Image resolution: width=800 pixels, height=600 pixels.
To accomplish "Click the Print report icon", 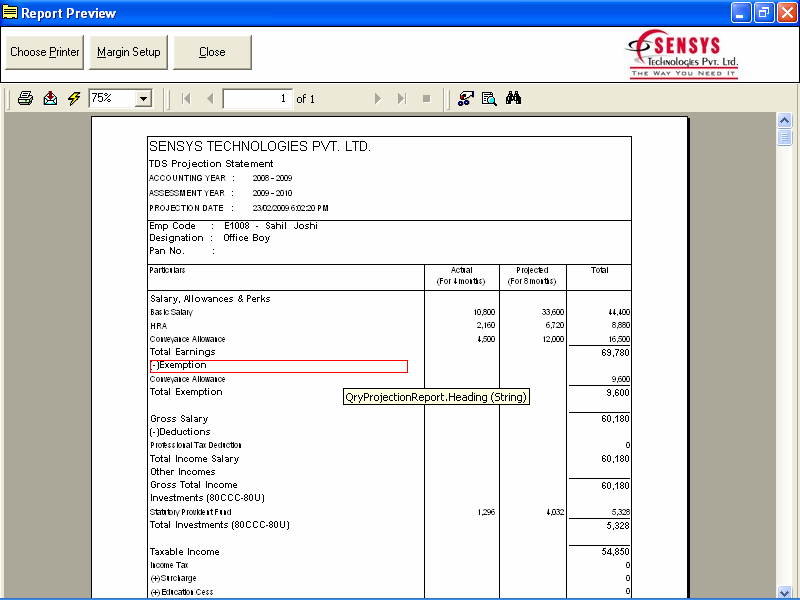I will click(x=25, y=98).
